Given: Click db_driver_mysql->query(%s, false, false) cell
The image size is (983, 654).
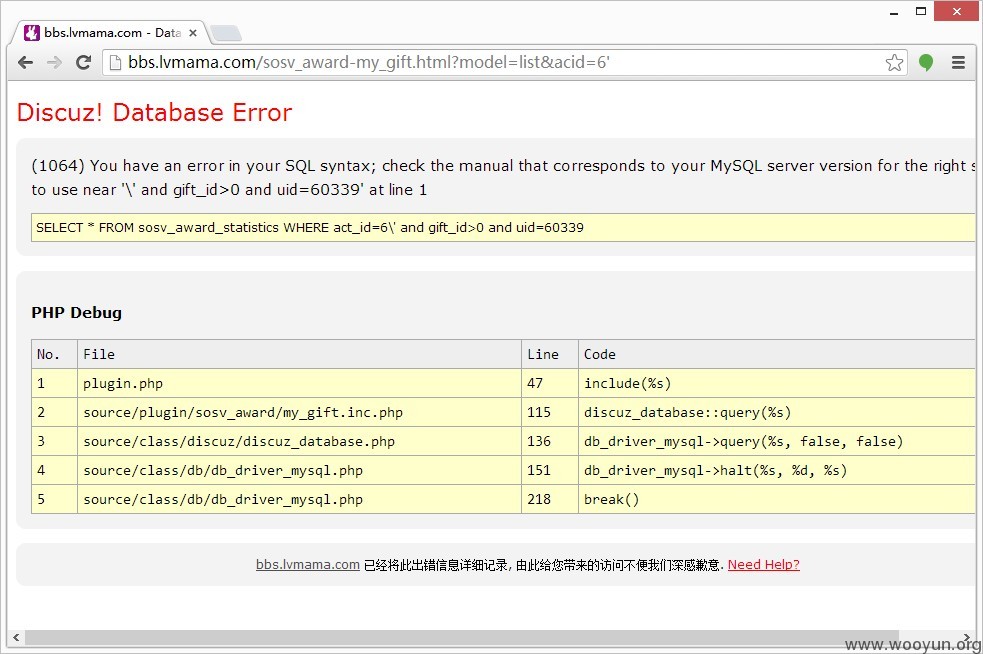Looking at the screenshot, I should [x=776, y=441].
